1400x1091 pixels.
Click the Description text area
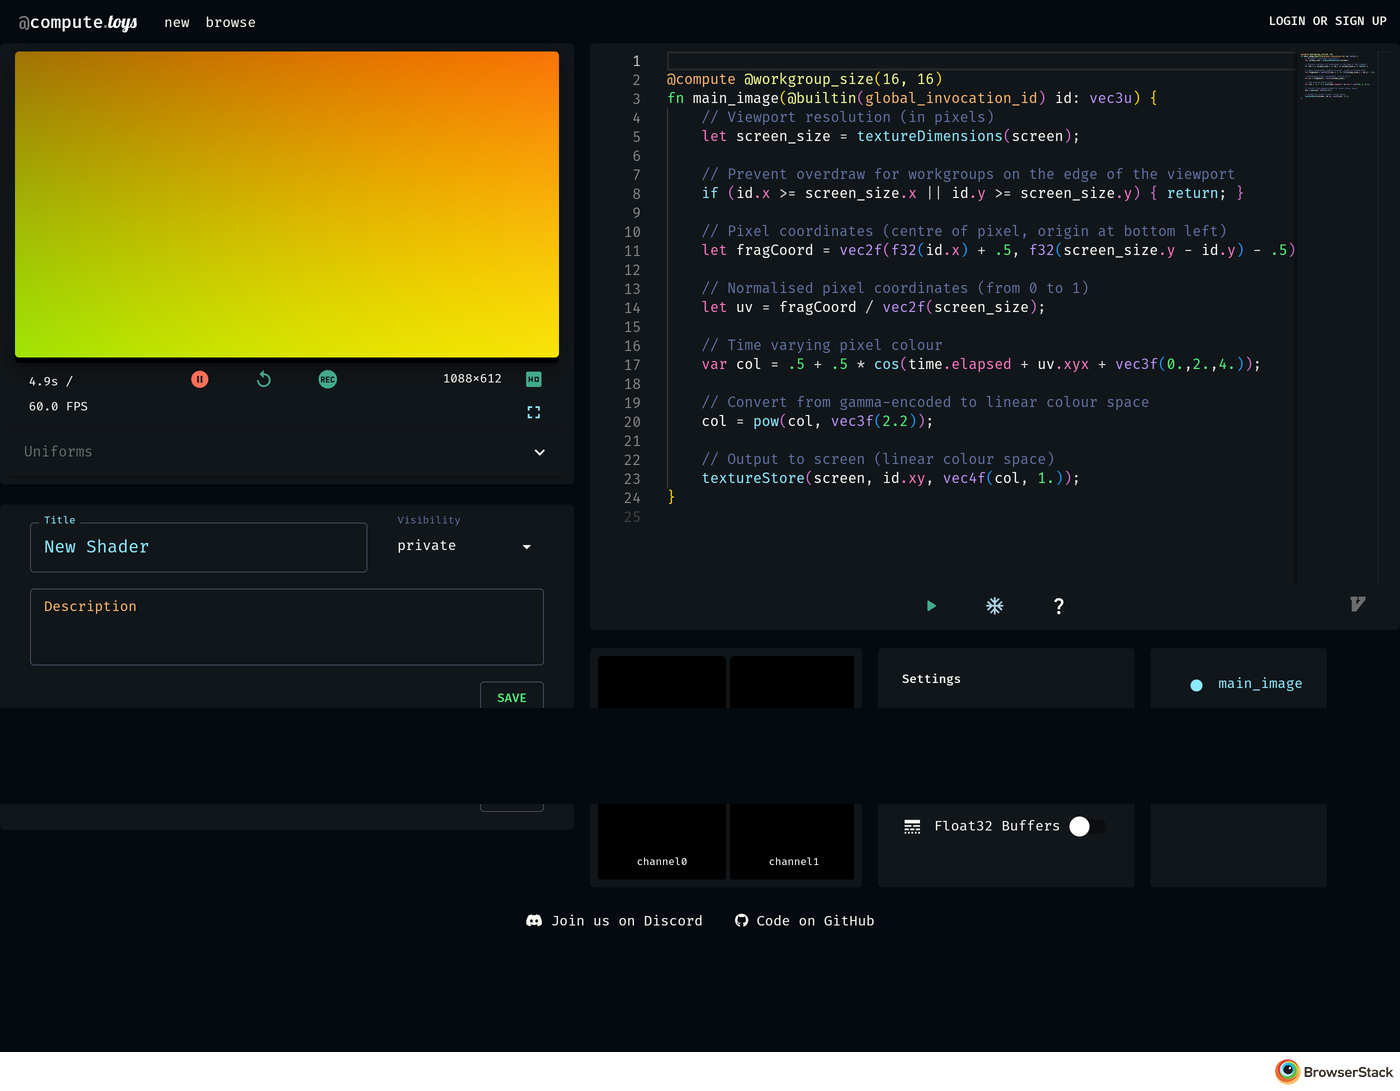click(x=287, y=627)
